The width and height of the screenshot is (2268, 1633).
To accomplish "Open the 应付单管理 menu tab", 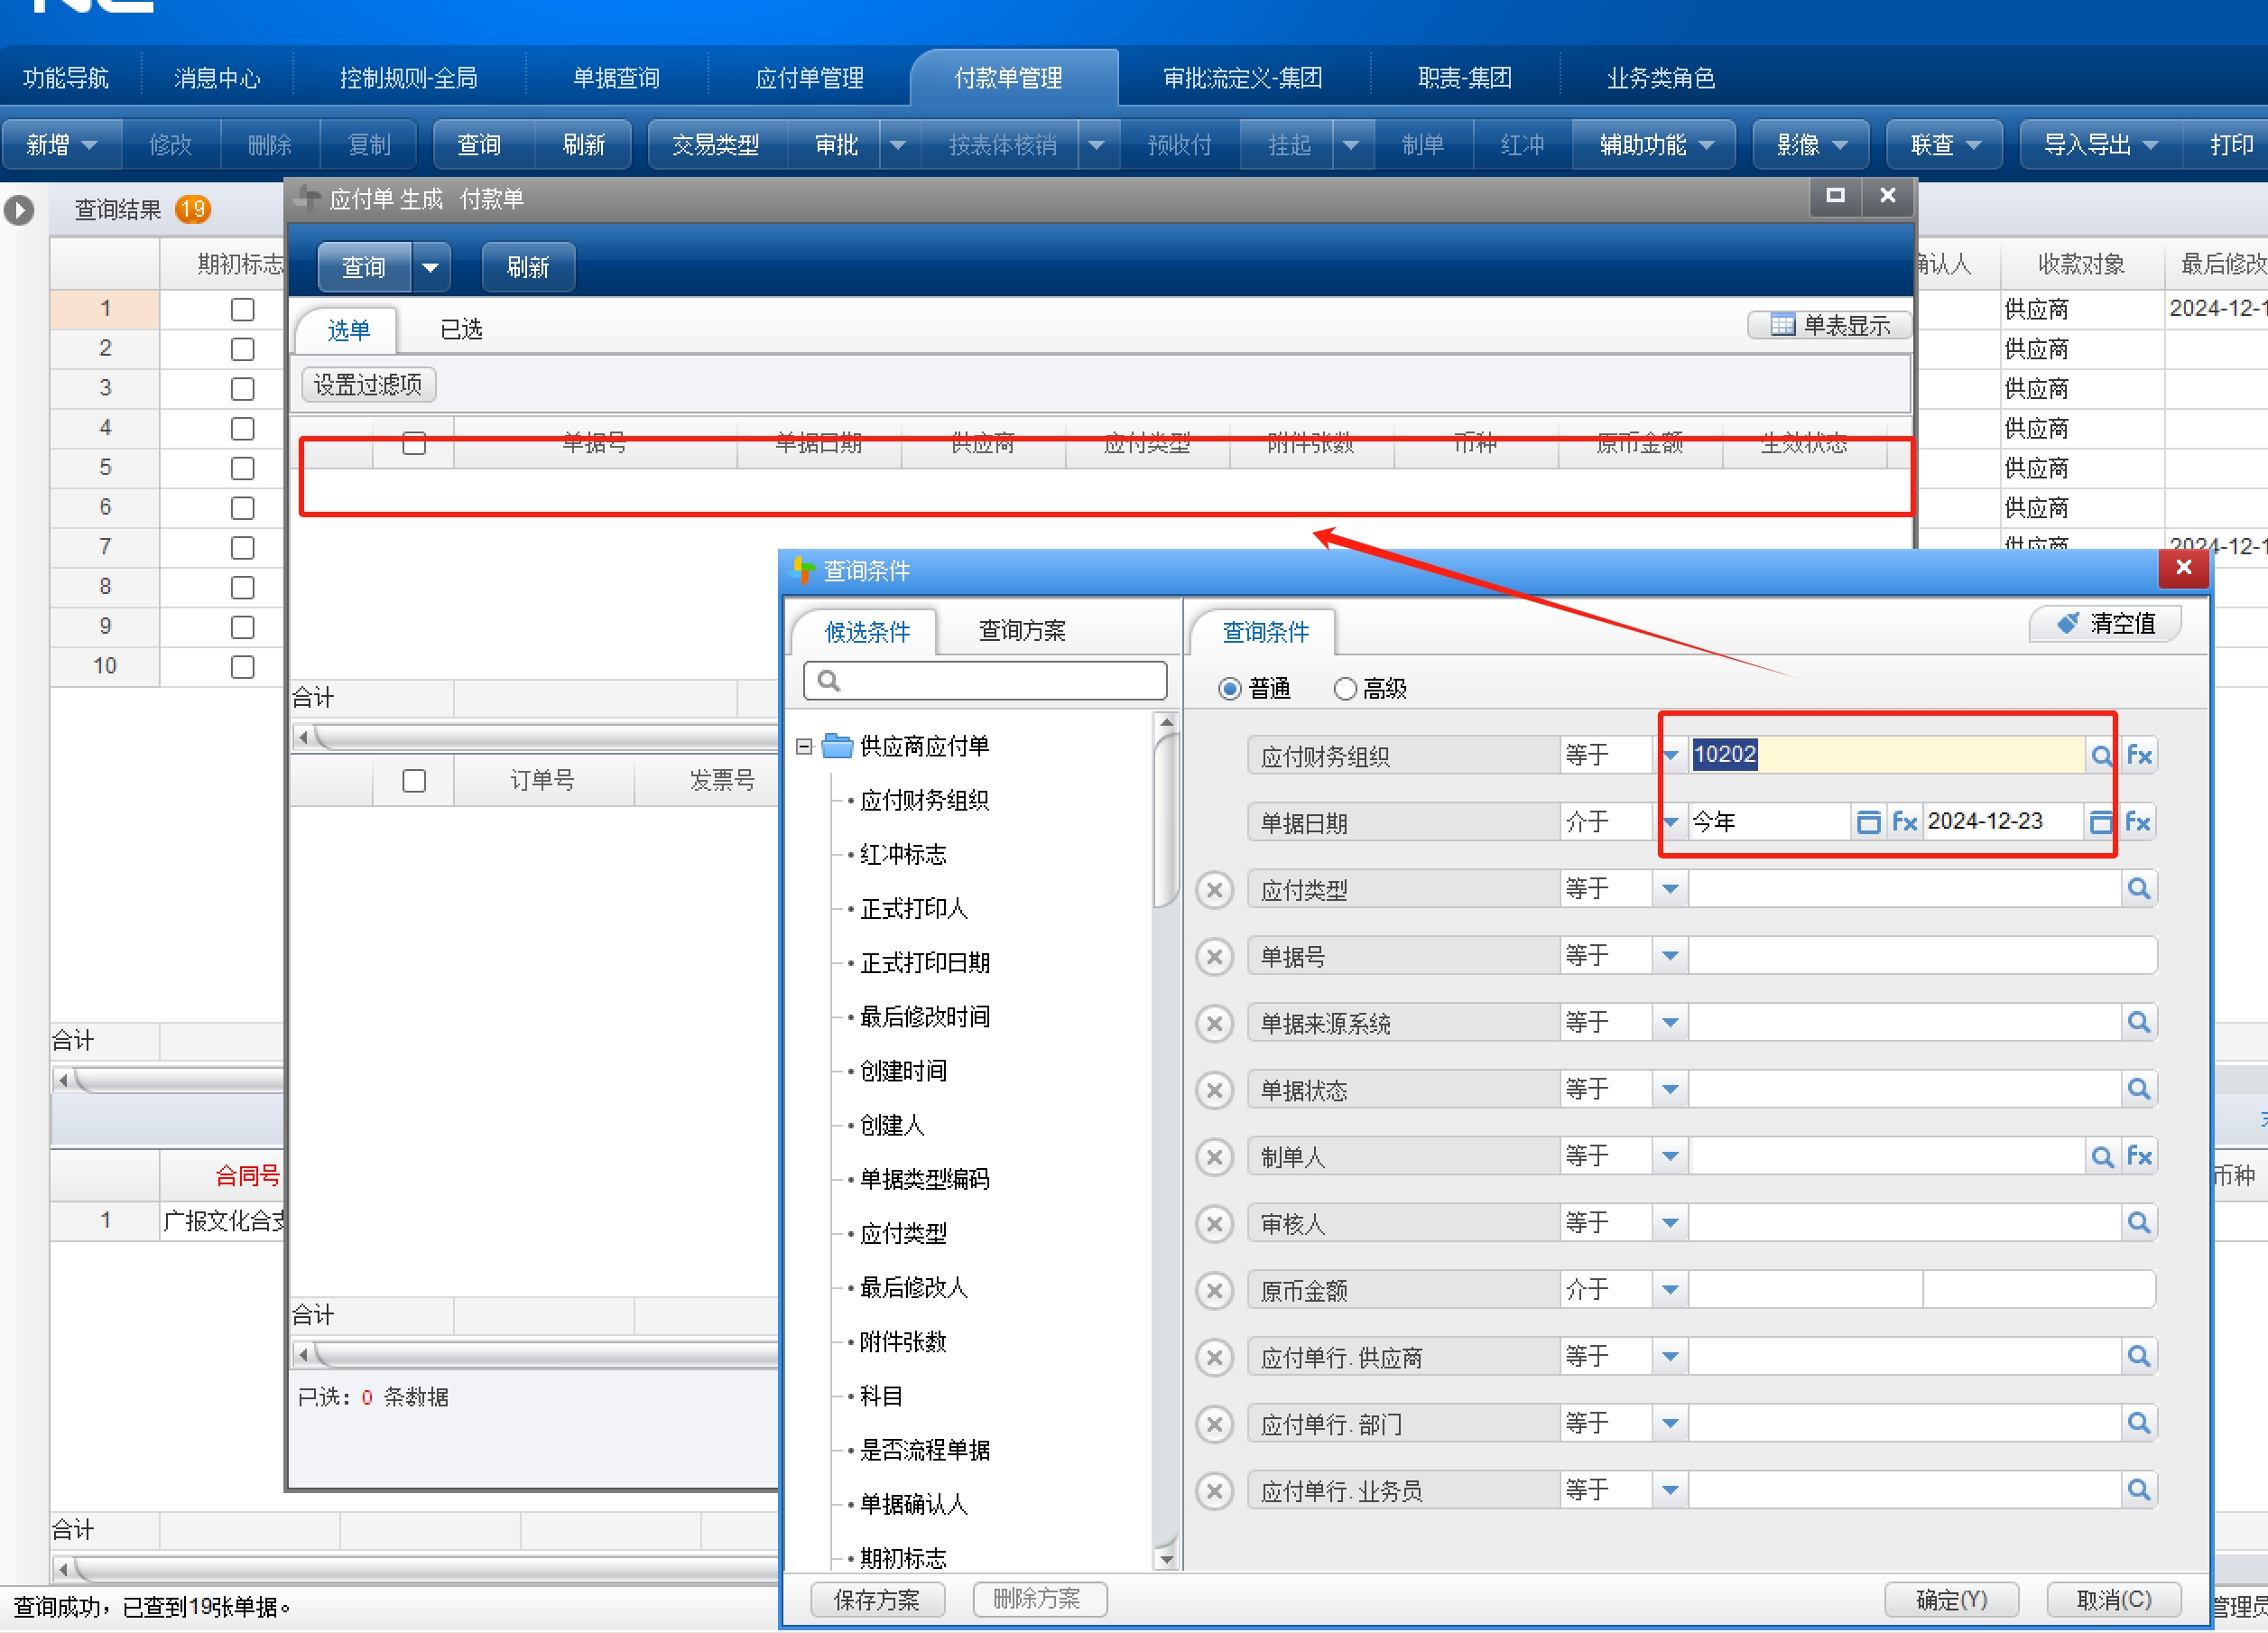I will pos(809,78).
